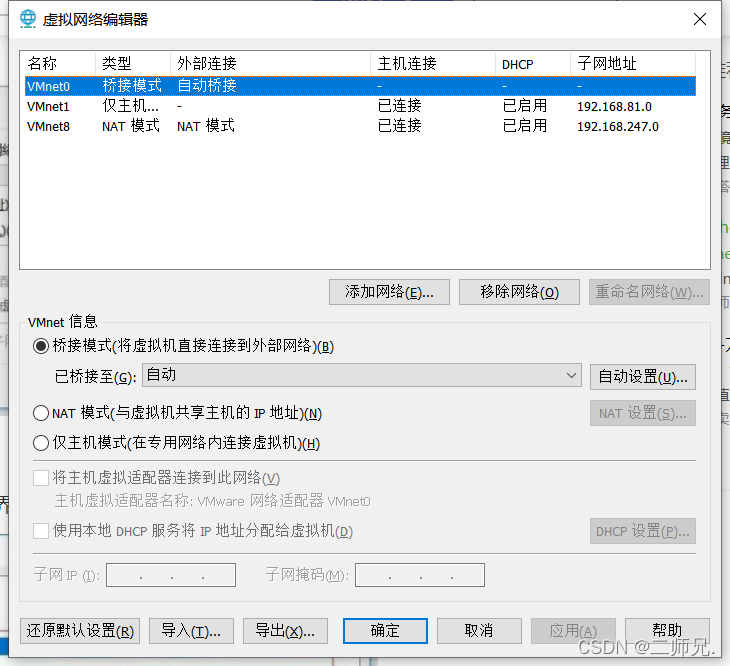Click 仅主机... type cell for VMnet1

(x=130, y=106)
